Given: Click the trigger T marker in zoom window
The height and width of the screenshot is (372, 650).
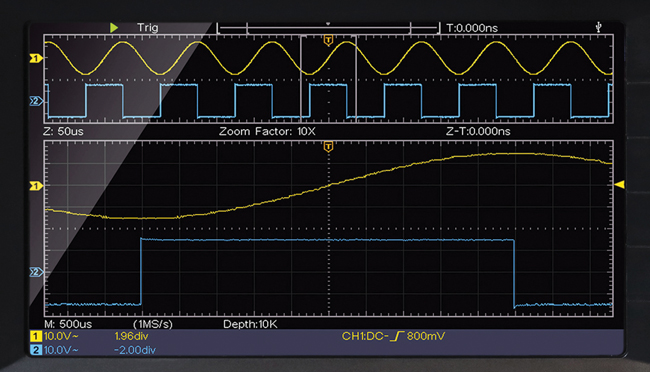Looking at the screenshot, I should 328,146.
